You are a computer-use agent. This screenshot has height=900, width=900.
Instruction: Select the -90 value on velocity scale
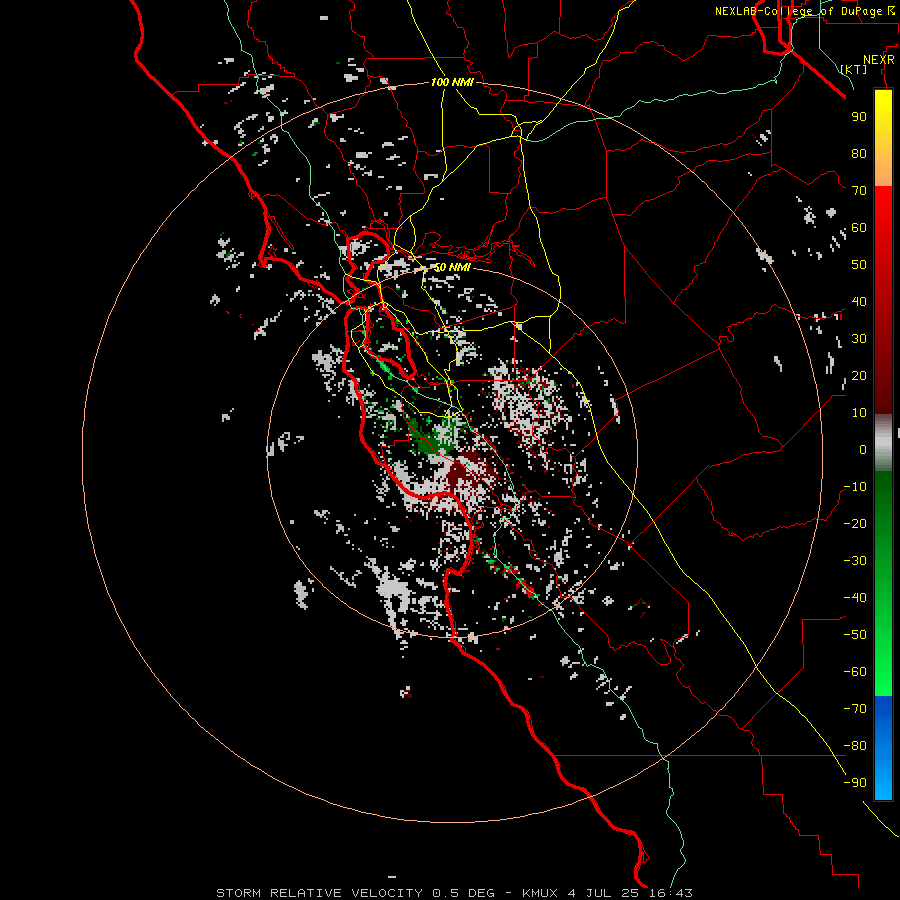click(855, 783)
